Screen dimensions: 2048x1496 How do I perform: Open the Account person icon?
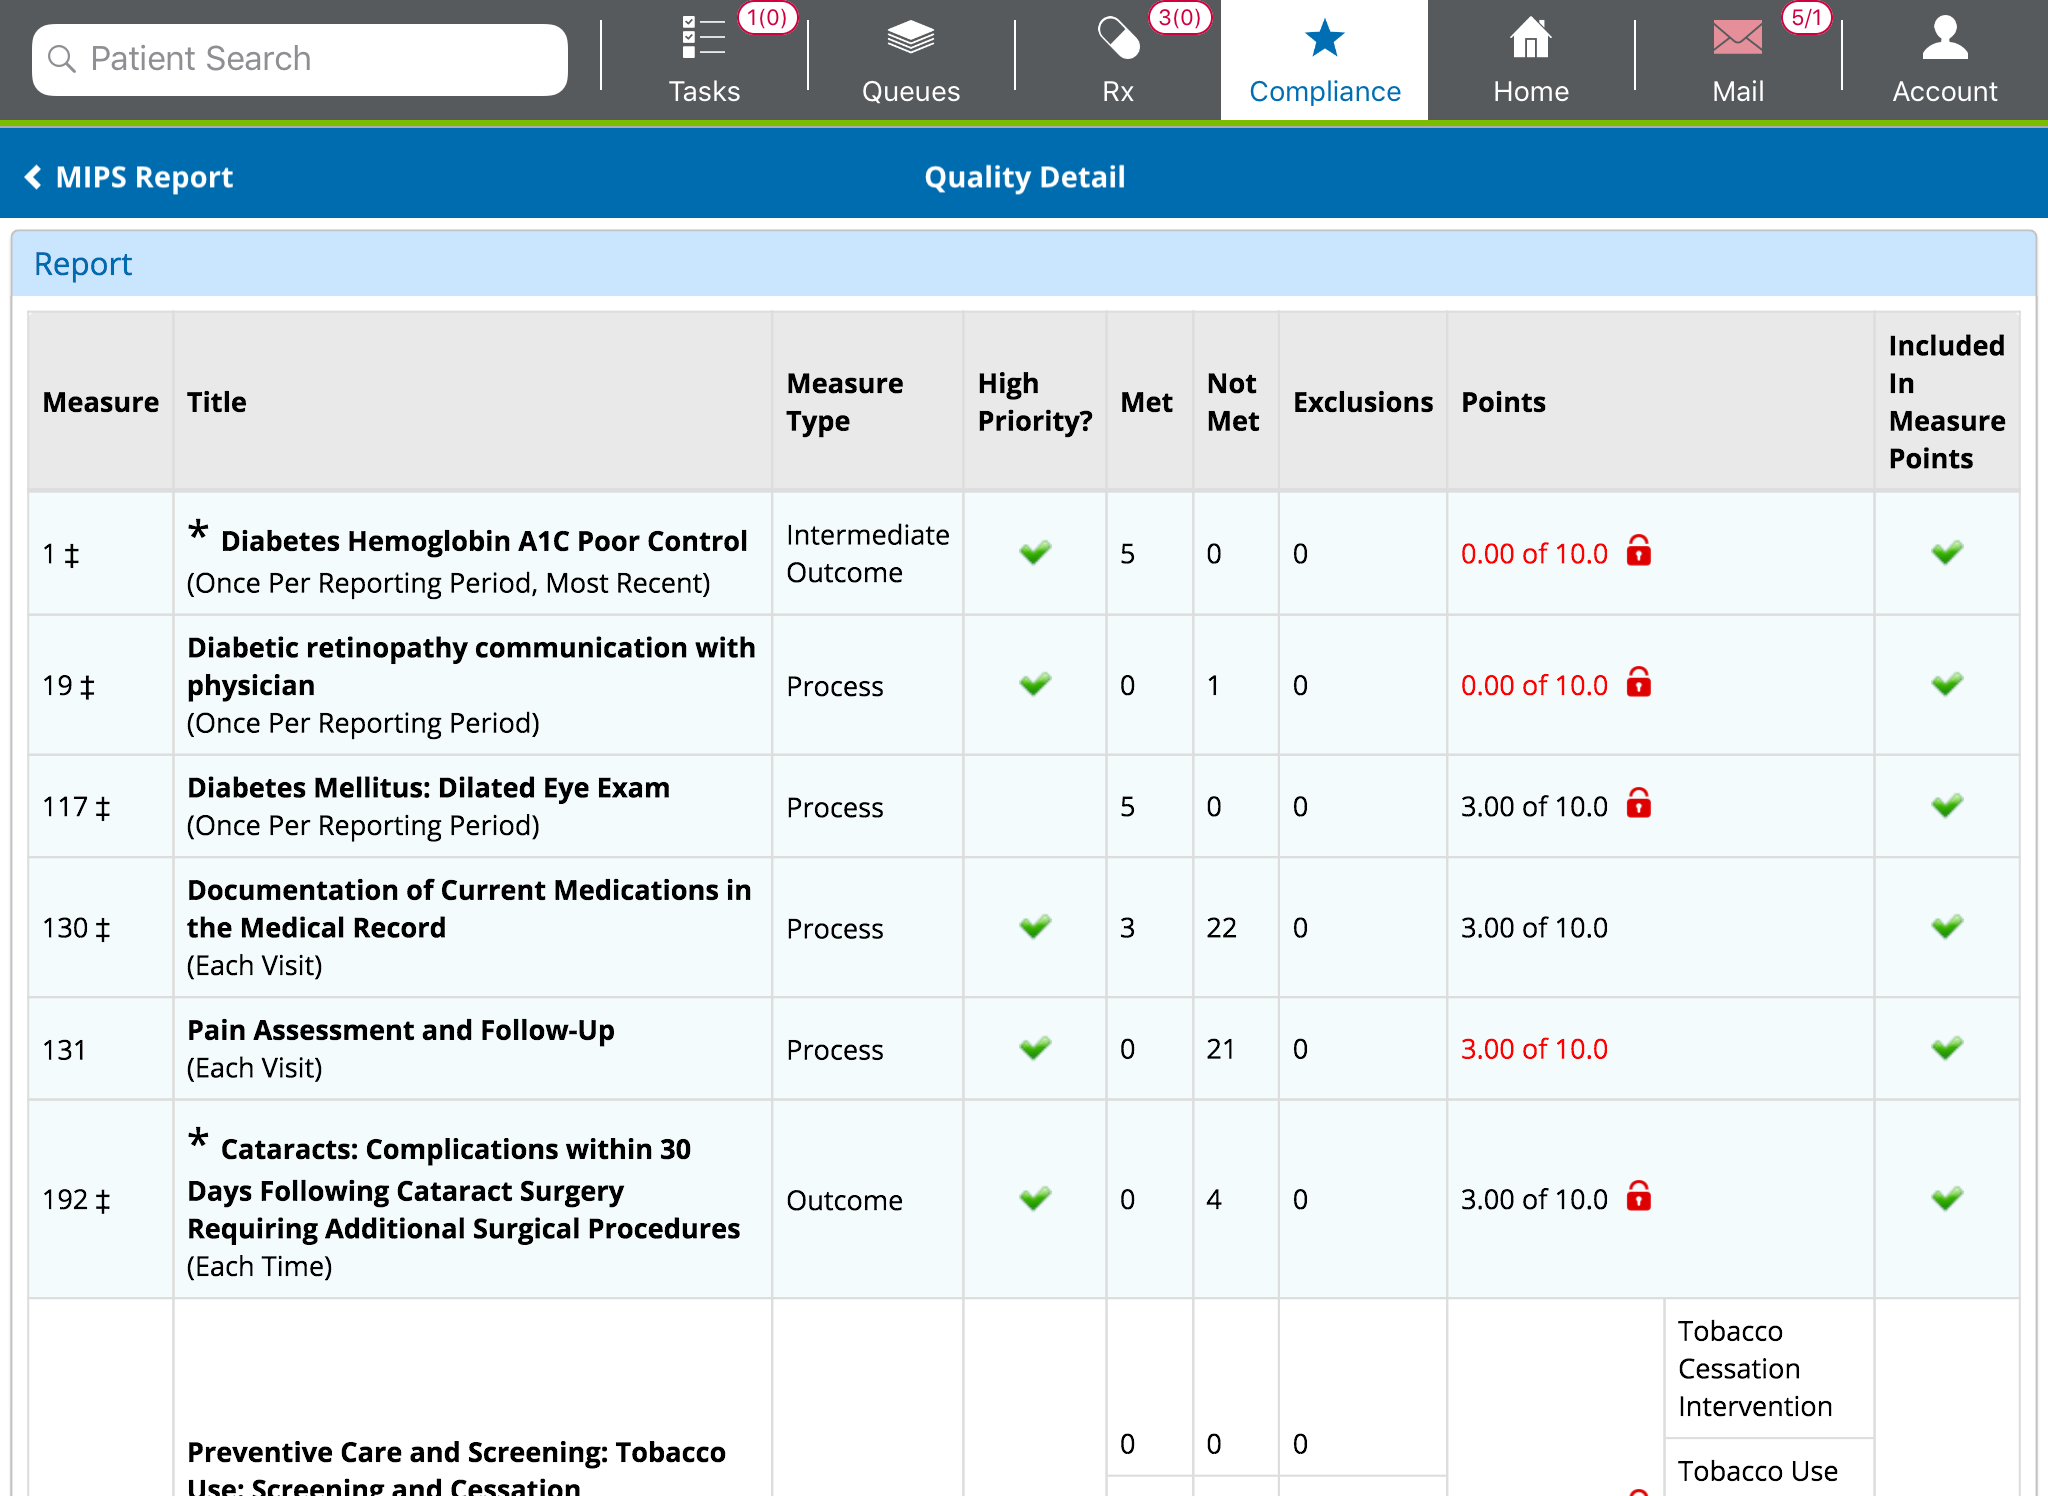coord(1944,38)
